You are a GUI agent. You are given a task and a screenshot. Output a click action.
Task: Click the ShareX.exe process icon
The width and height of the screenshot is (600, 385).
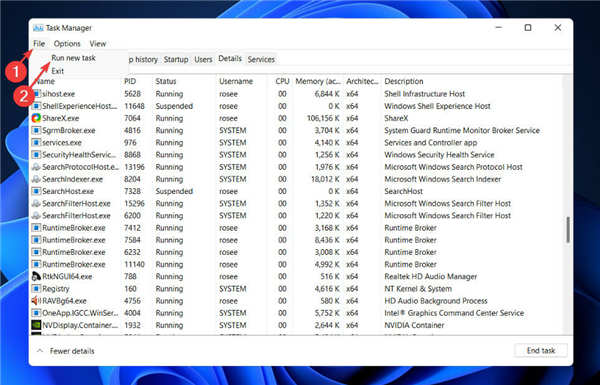click(x=36, y=118)
